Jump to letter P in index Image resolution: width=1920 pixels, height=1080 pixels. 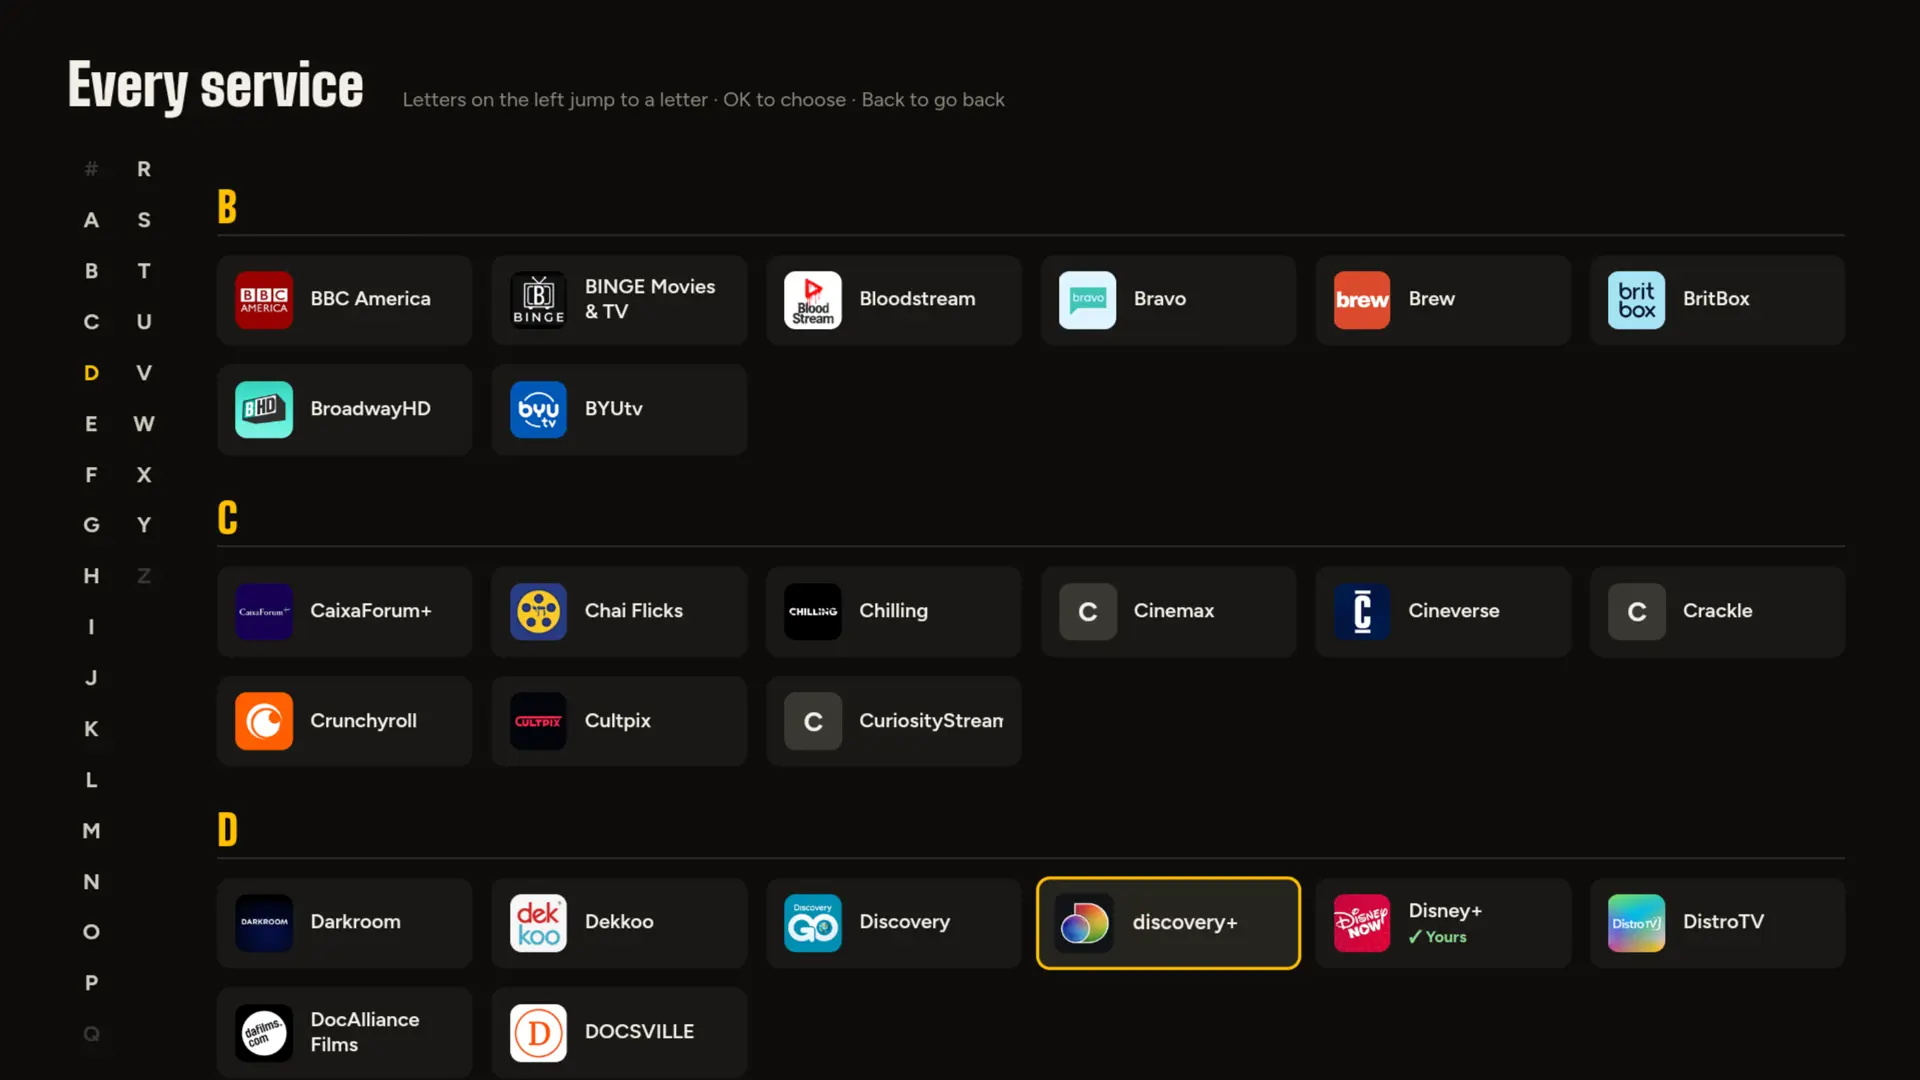coord(91,983)
